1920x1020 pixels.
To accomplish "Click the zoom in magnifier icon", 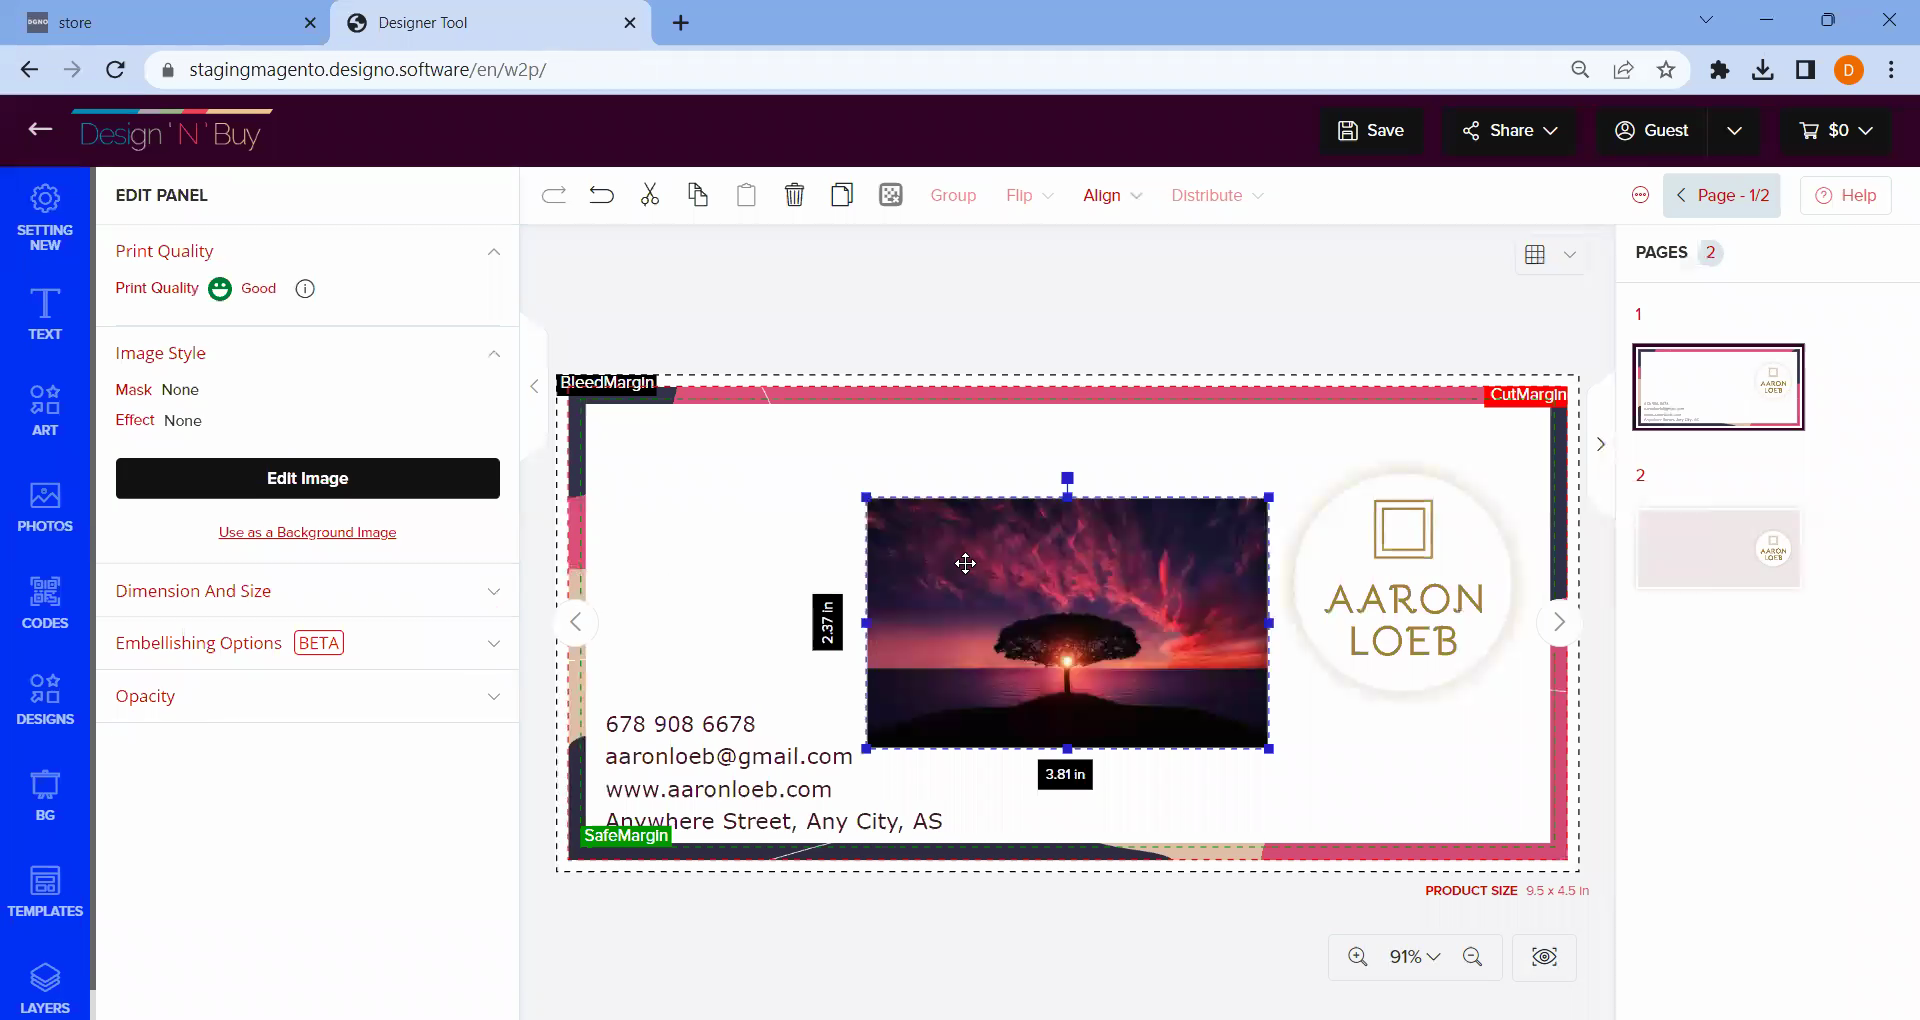I will point(1357,957).
